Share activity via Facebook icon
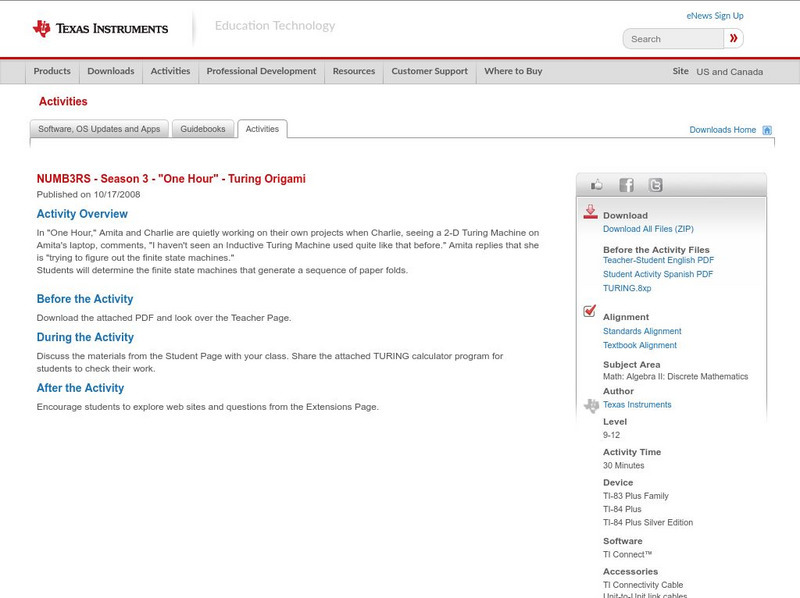 click(626, 185)
